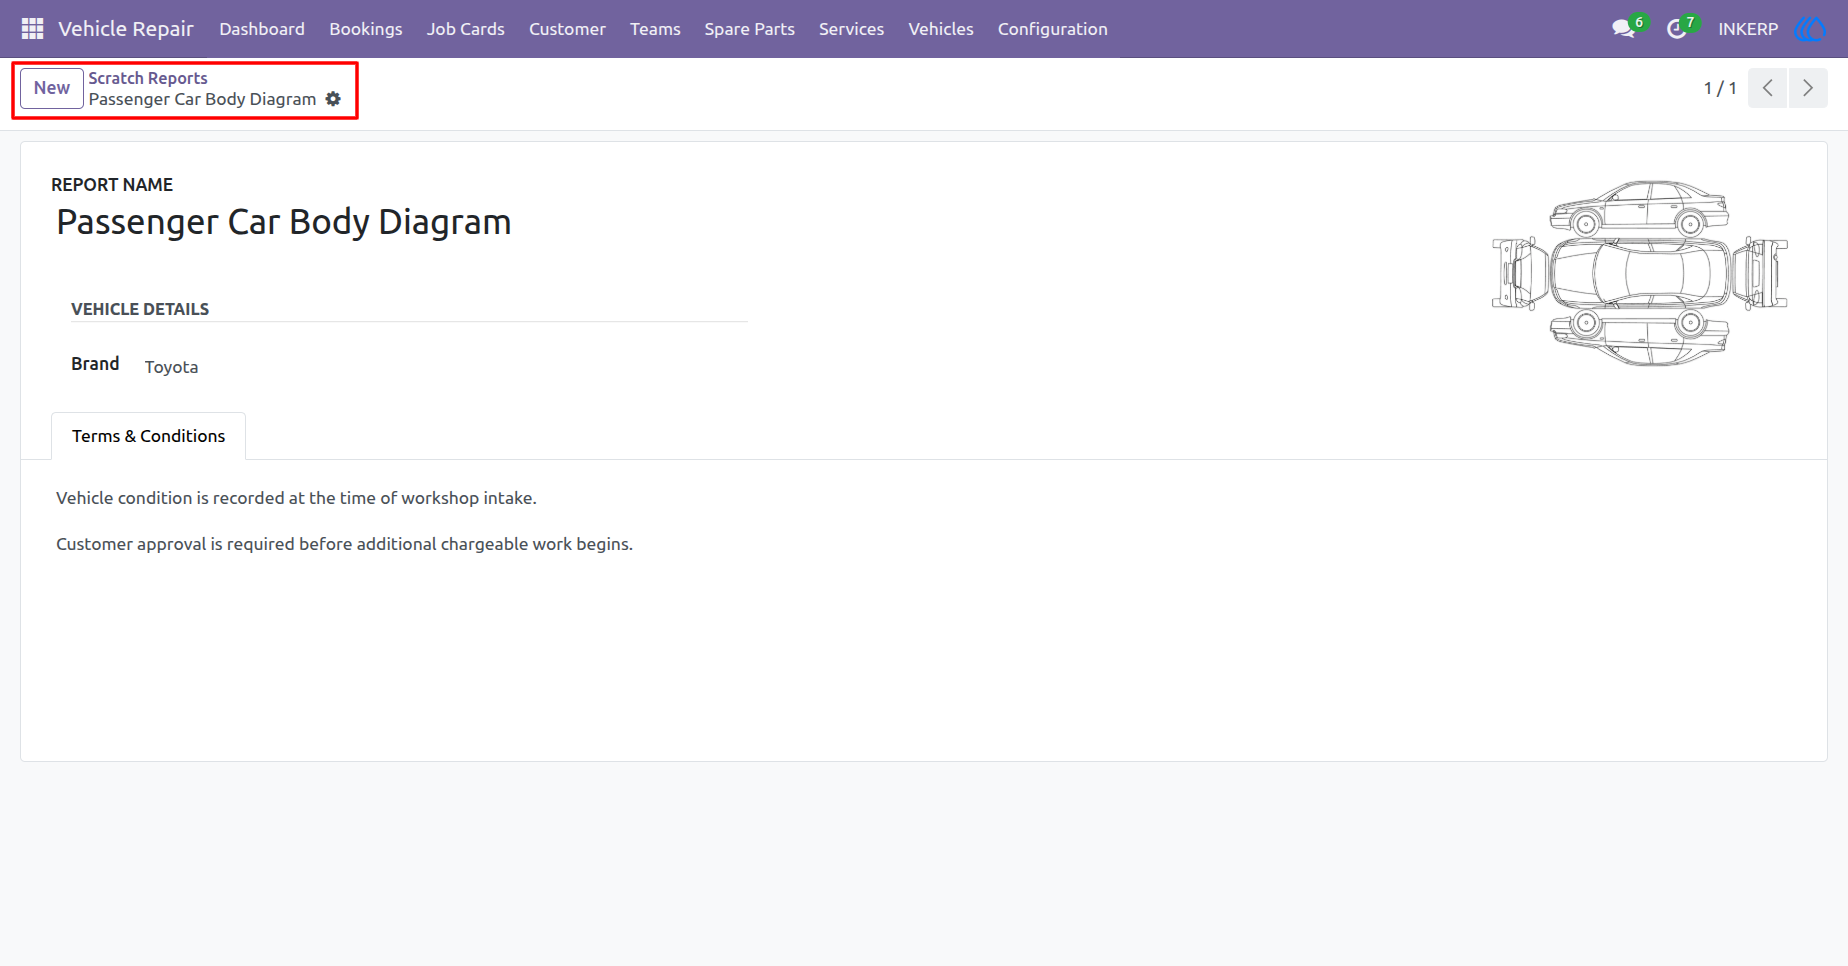
Task: Click the VEHICLE DETAILS section heading
Action: point(140,309)
